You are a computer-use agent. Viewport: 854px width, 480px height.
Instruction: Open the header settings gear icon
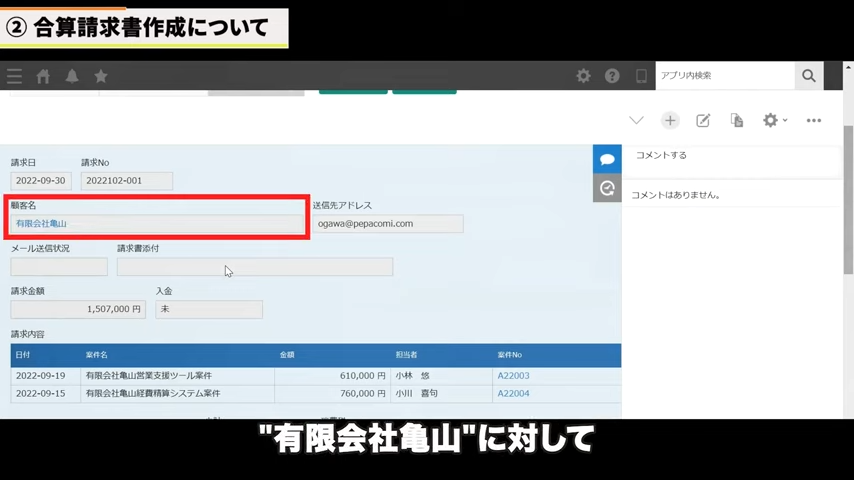[583, 76]
